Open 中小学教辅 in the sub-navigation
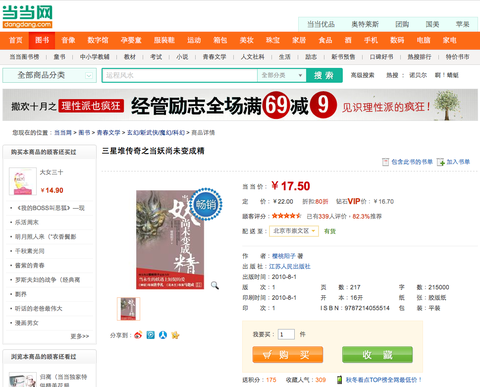 point(95,57)
